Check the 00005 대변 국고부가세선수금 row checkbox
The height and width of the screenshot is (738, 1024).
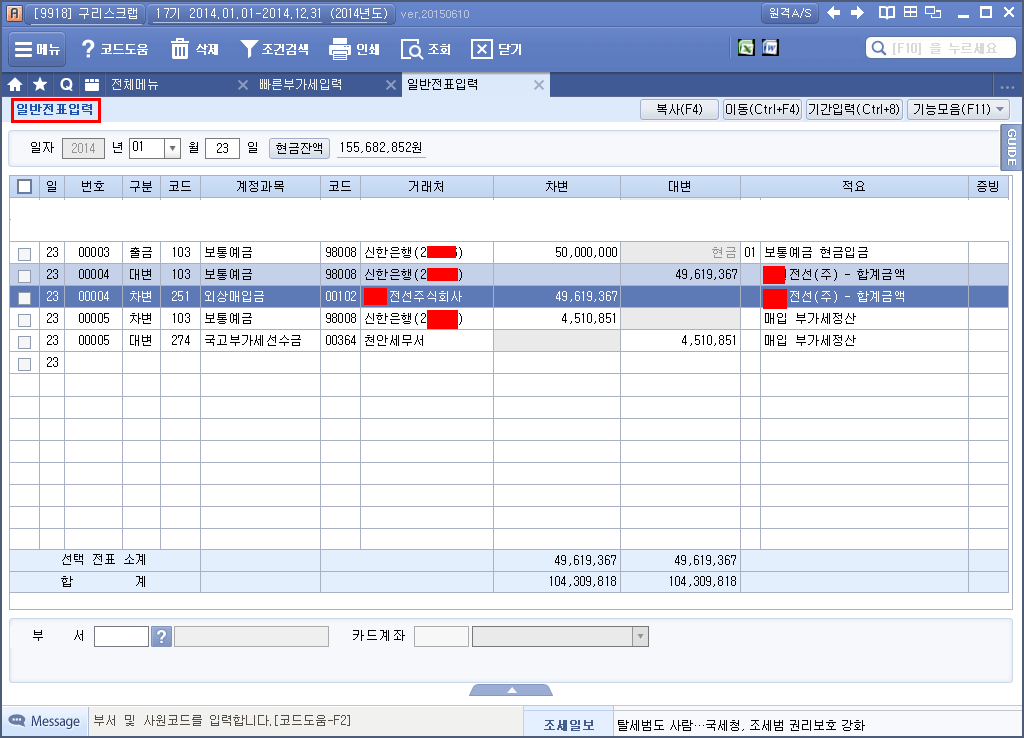(x=25, y=342)
